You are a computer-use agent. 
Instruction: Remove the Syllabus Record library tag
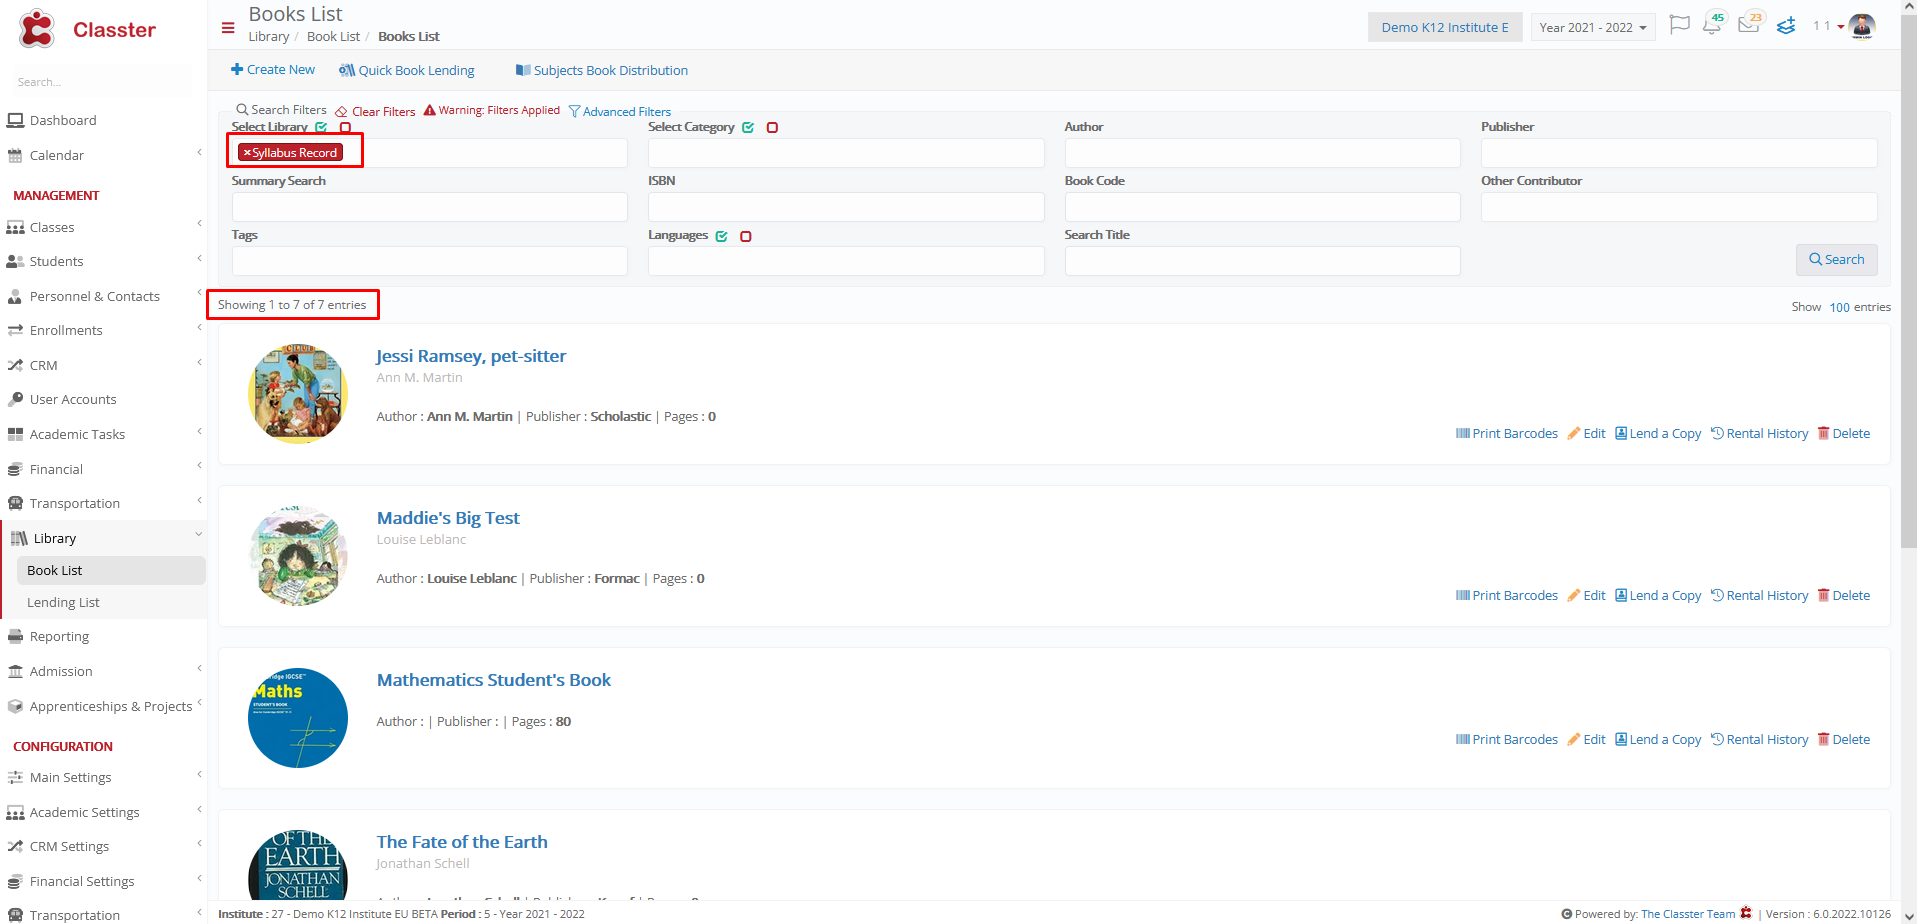[x=247, y=153]
